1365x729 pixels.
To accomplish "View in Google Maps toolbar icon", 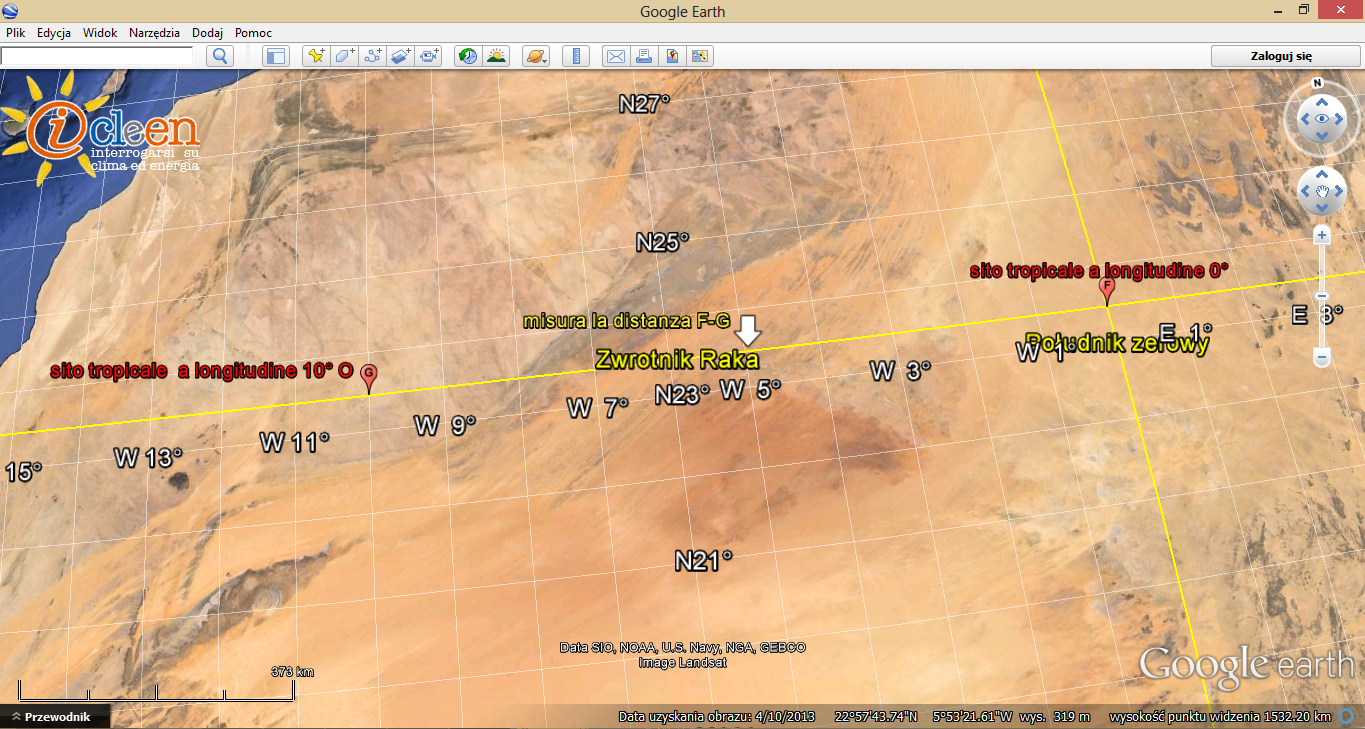I will pos(699,56).
